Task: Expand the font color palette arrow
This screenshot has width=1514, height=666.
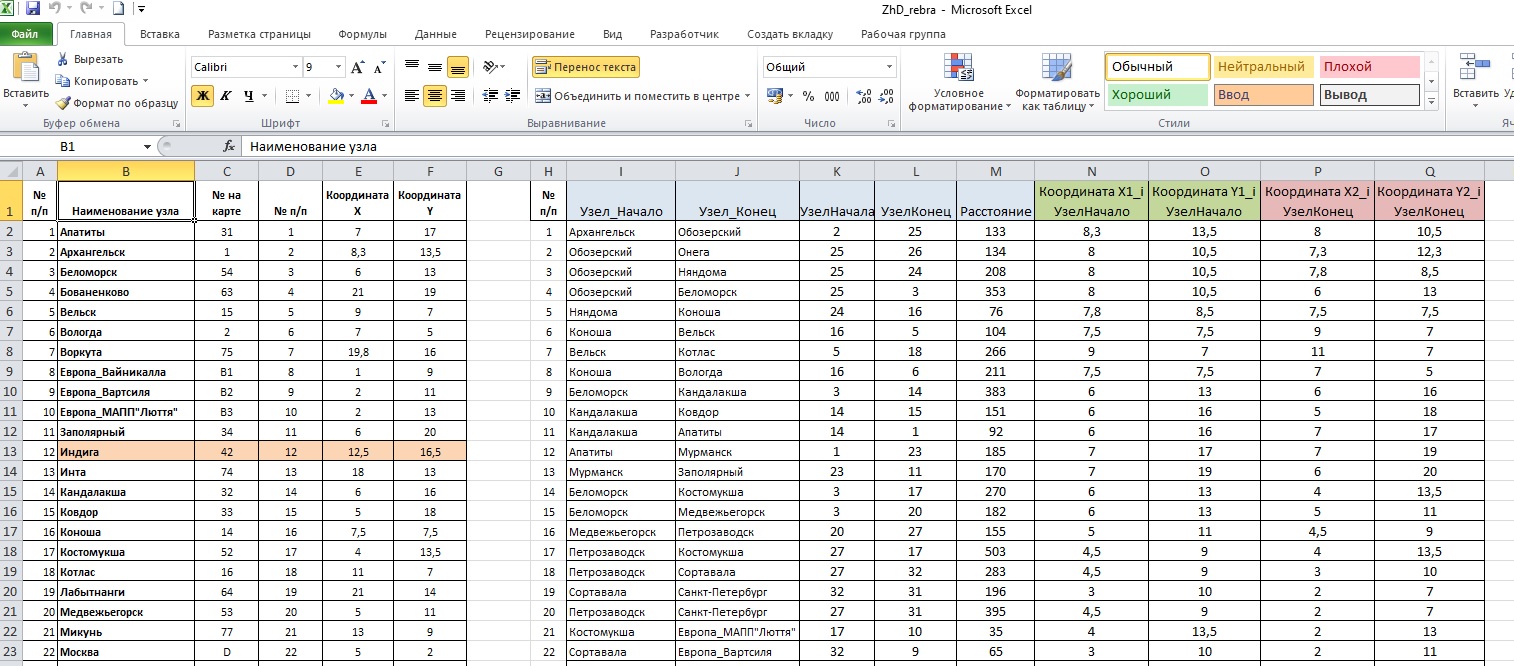Action: point(385,96)
